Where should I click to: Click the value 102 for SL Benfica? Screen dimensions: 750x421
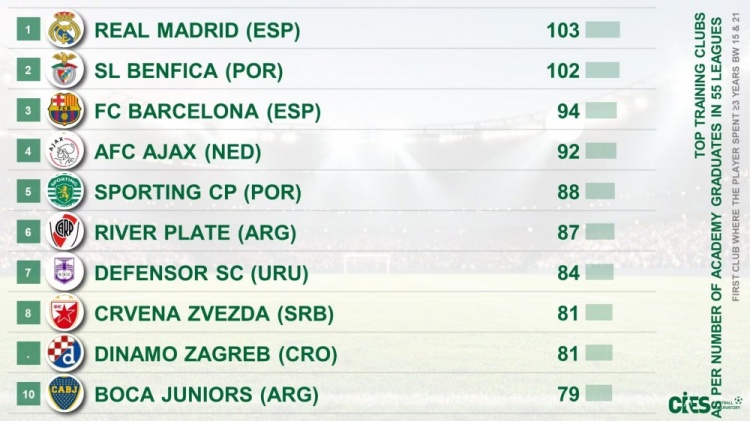tap(563, 71)
